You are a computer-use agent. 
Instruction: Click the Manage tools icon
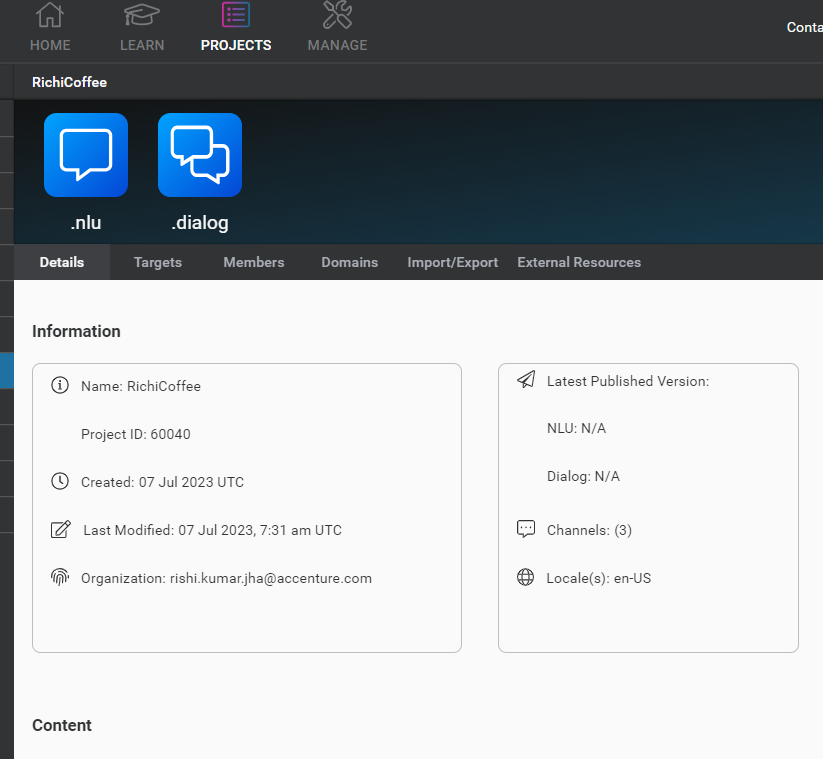(337, 16)
